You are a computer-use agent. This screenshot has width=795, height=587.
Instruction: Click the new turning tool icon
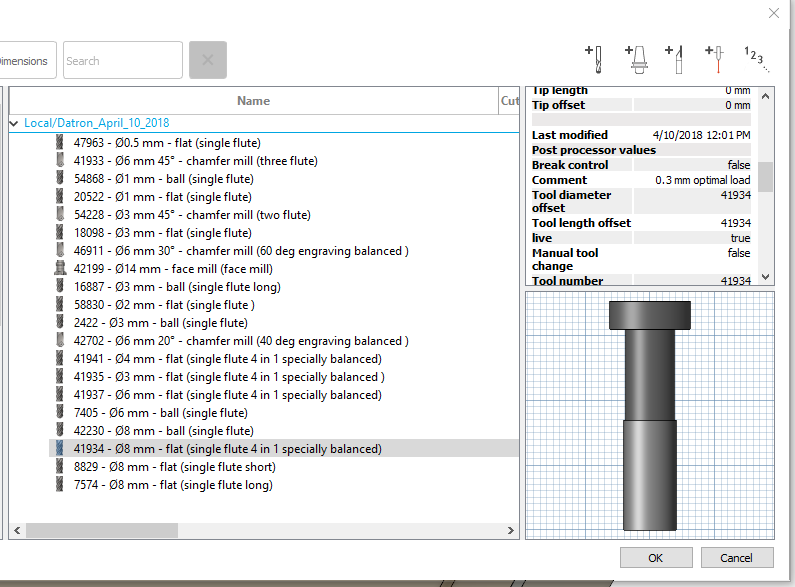pyautogui.click(x=675, y=59)
